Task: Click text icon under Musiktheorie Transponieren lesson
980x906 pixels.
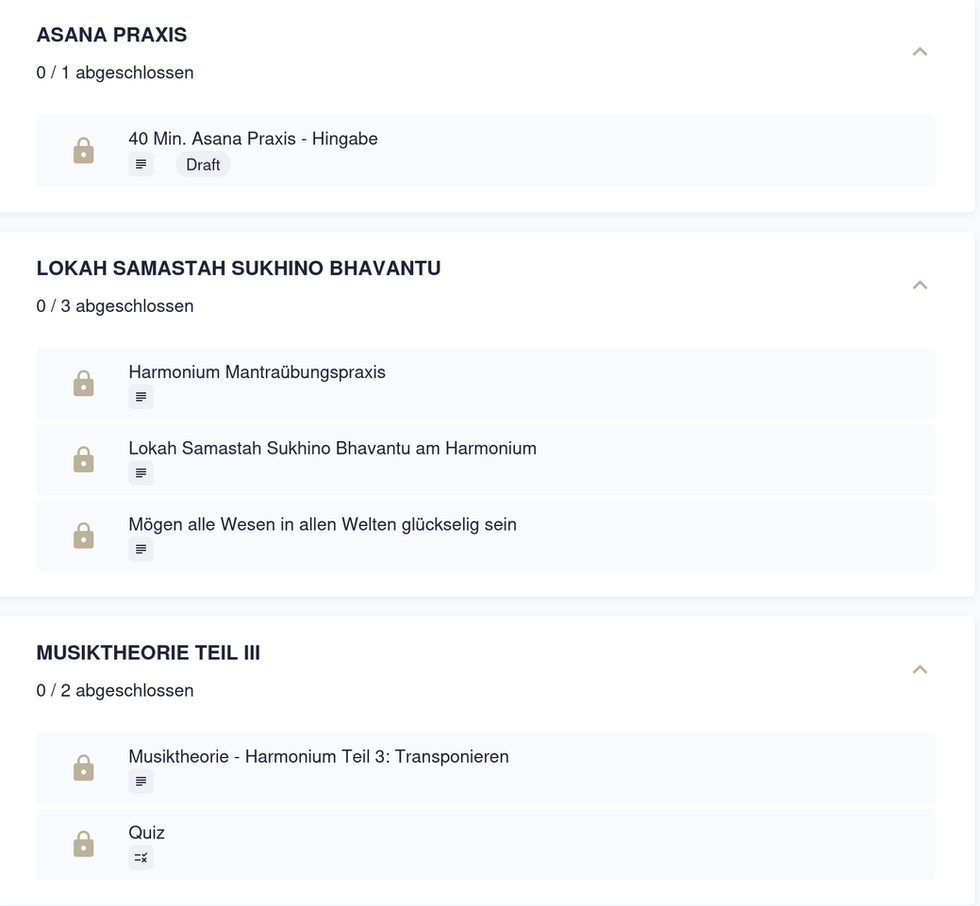Action: pos(141,781)
